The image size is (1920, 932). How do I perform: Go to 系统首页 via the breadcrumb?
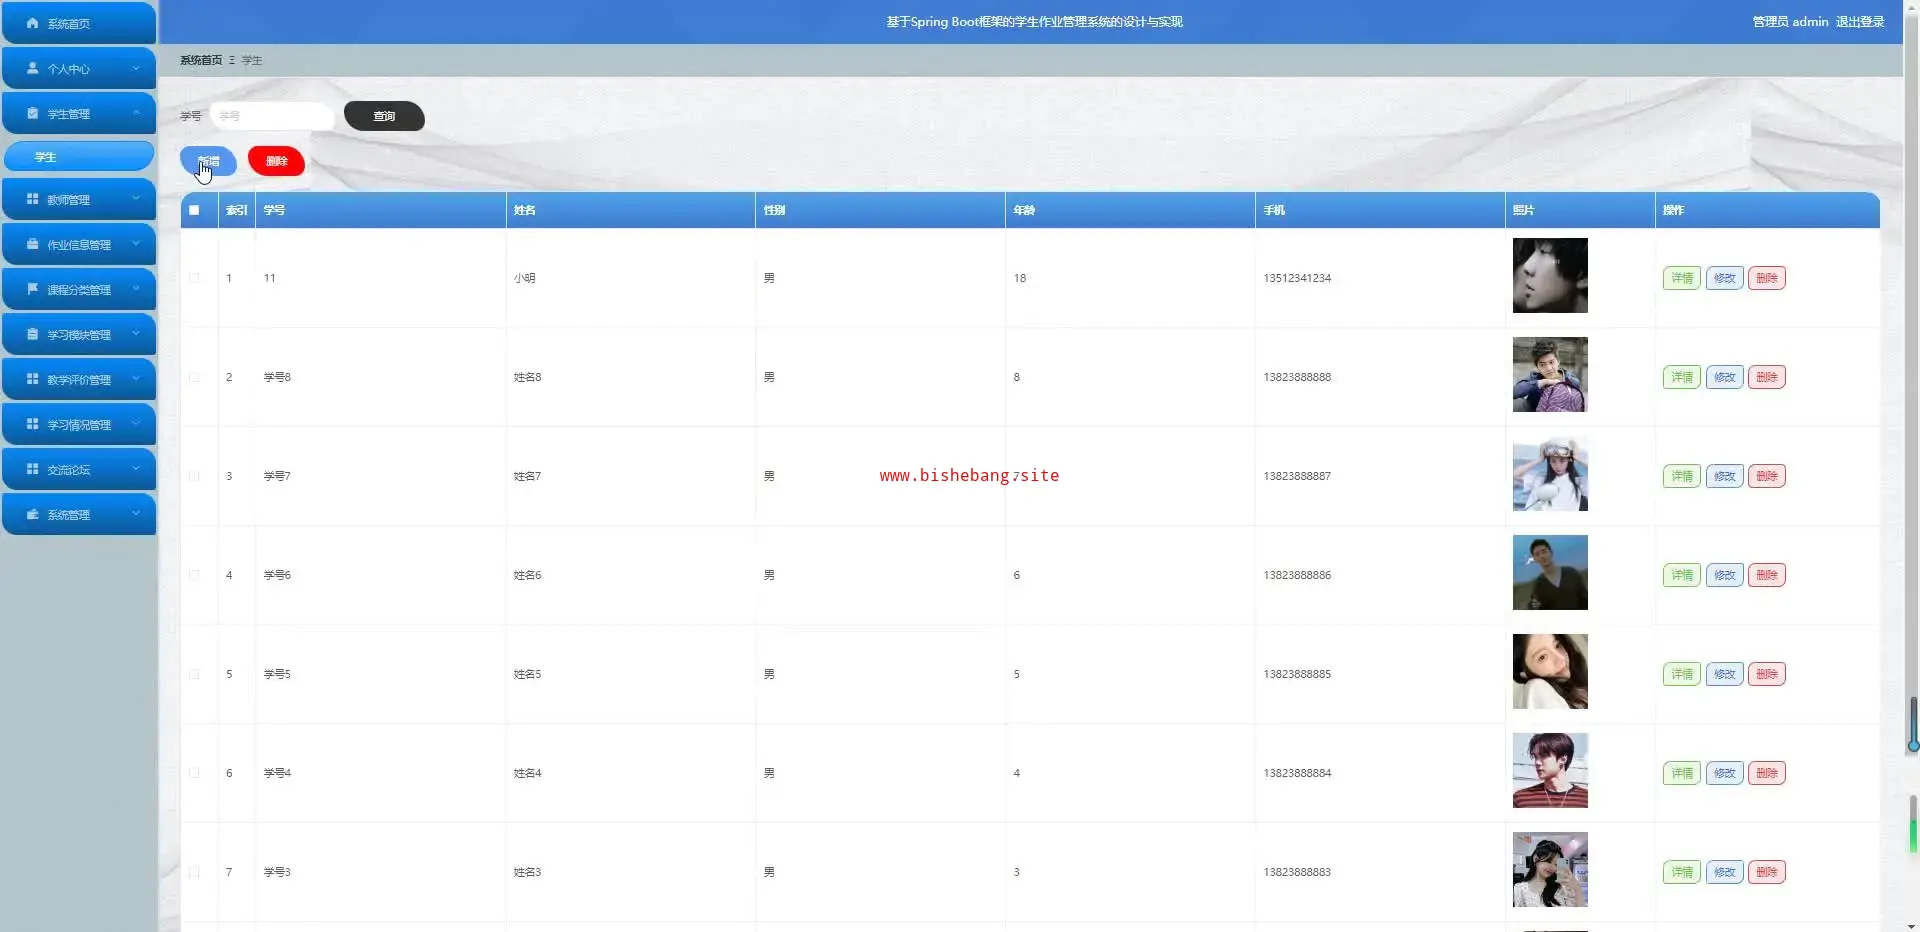coord(200,60)
